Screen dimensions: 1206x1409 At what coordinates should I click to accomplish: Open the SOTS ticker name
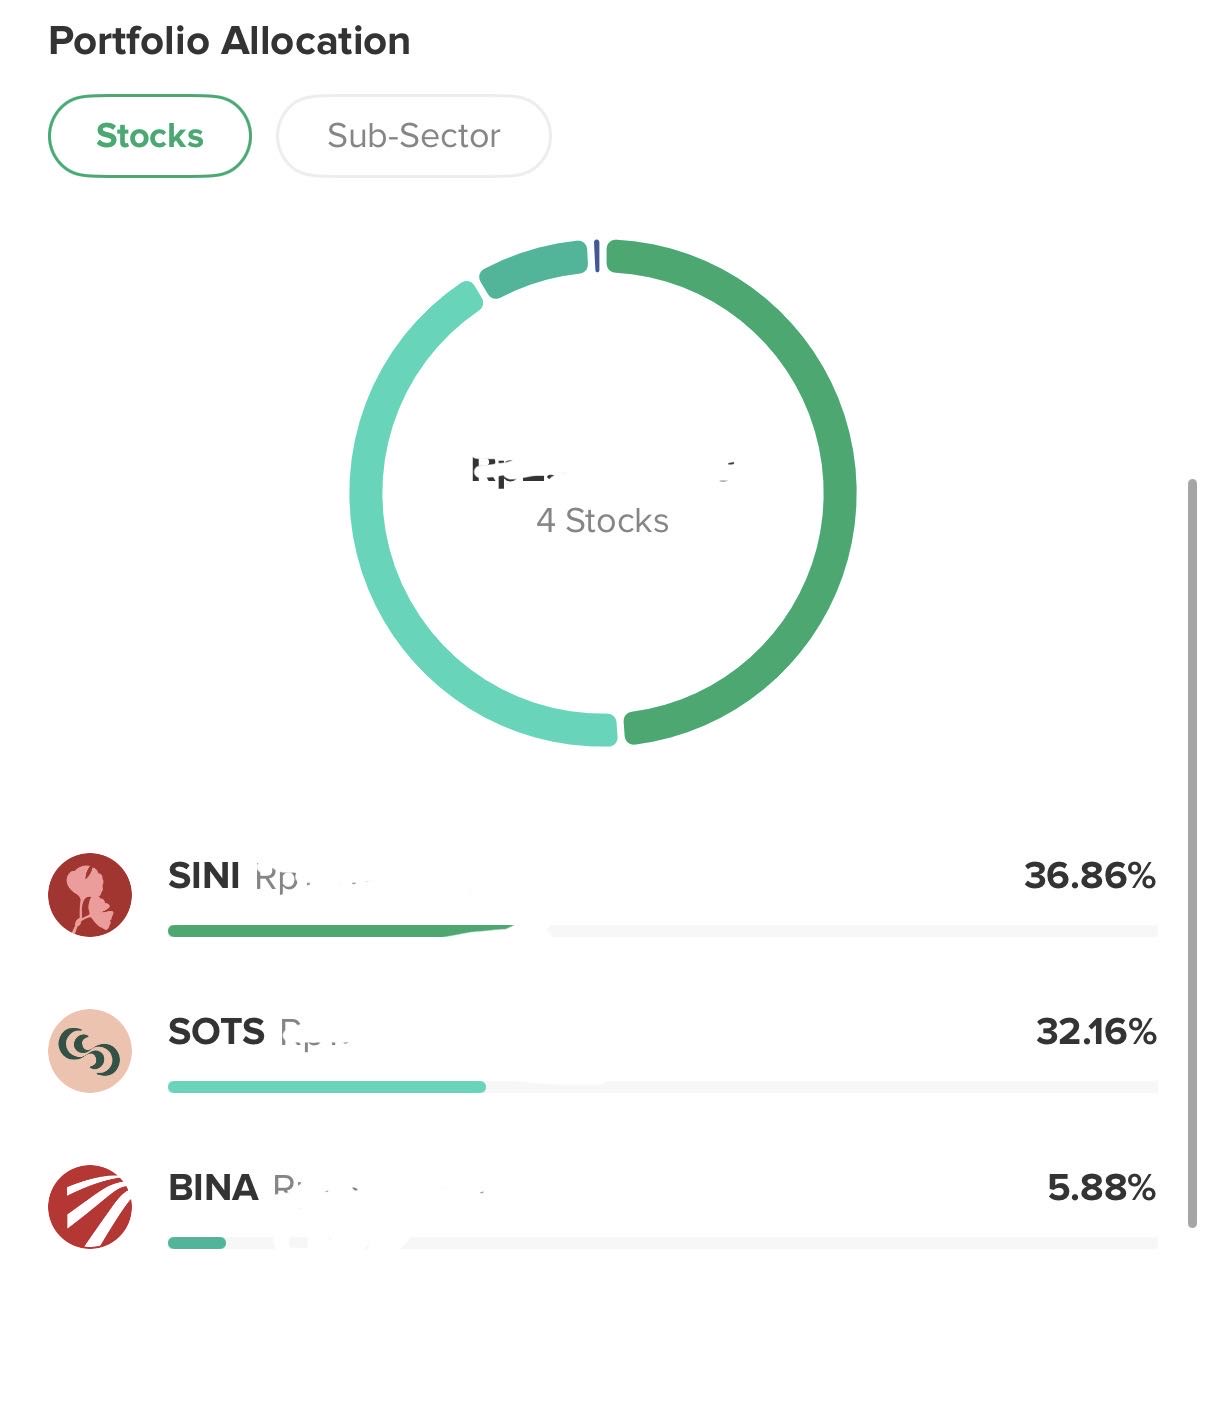pyautogui.click(x=216, y=1032)
